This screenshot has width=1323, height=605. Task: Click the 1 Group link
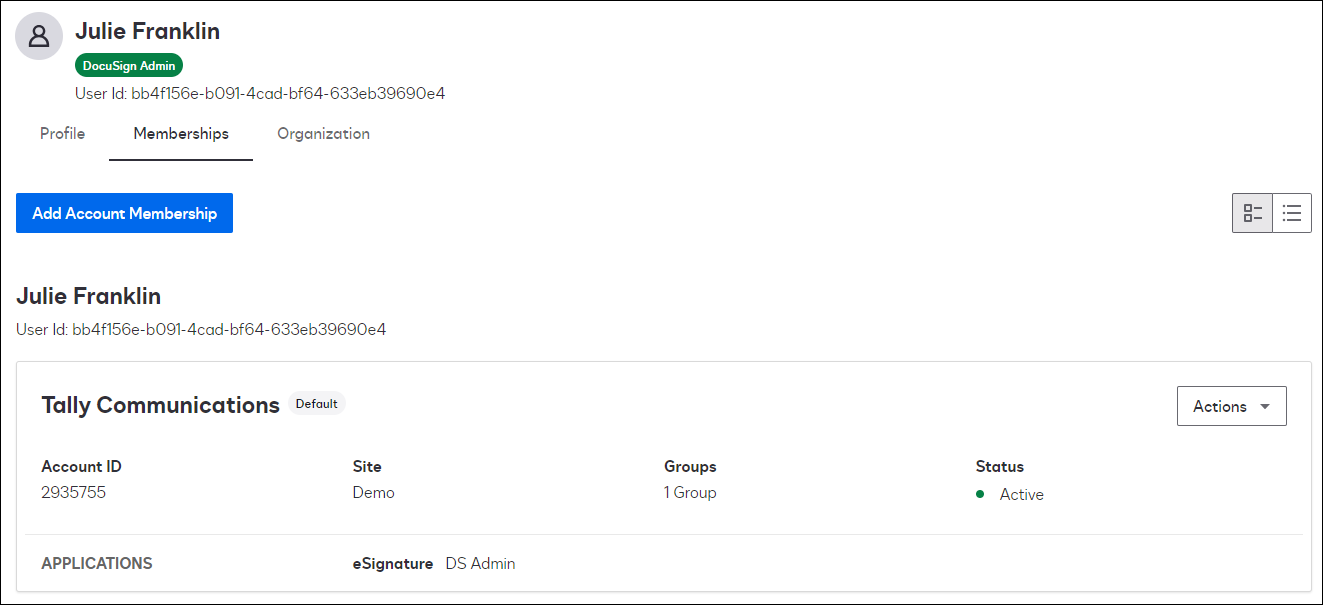690,492
